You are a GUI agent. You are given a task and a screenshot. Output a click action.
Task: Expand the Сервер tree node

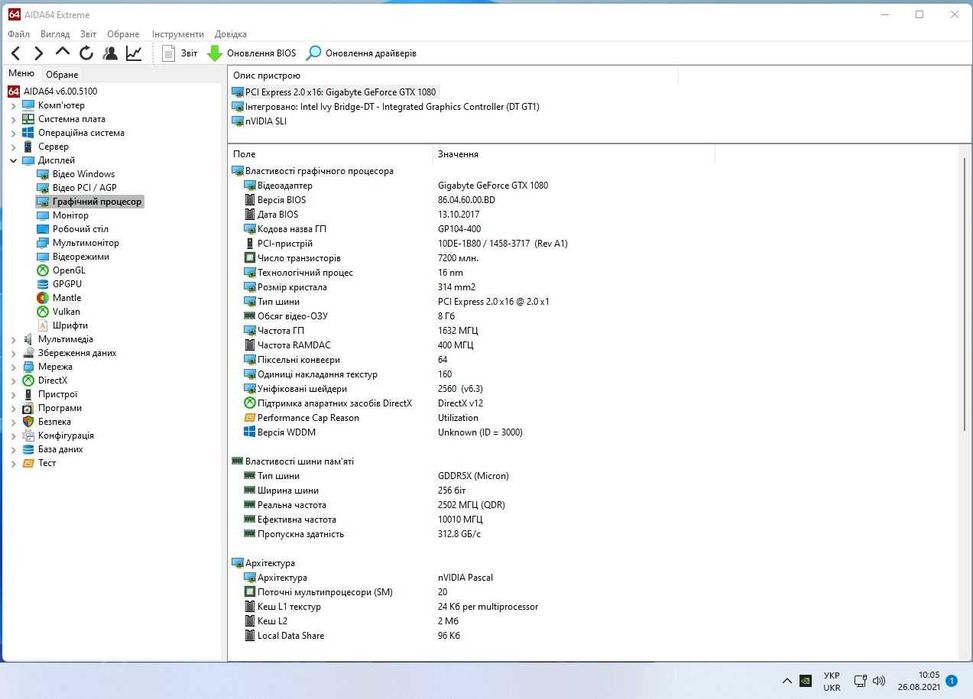(13, 147)
